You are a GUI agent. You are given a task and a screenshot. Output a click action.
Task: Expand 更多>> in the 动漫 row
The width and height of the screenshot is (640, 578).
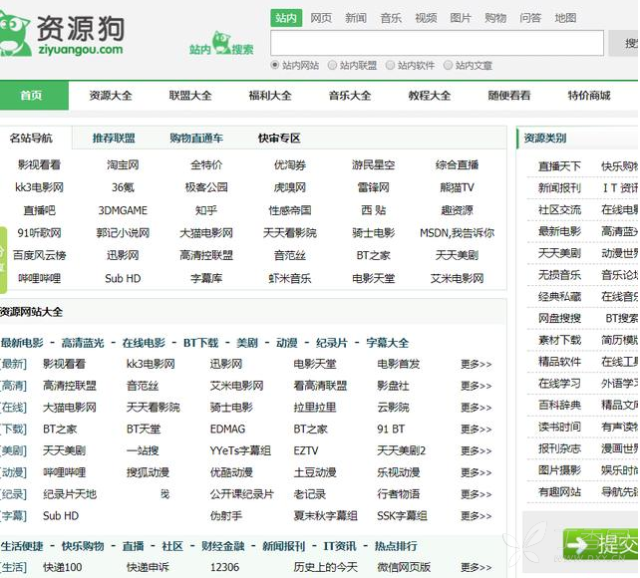(x=476, y=472)
